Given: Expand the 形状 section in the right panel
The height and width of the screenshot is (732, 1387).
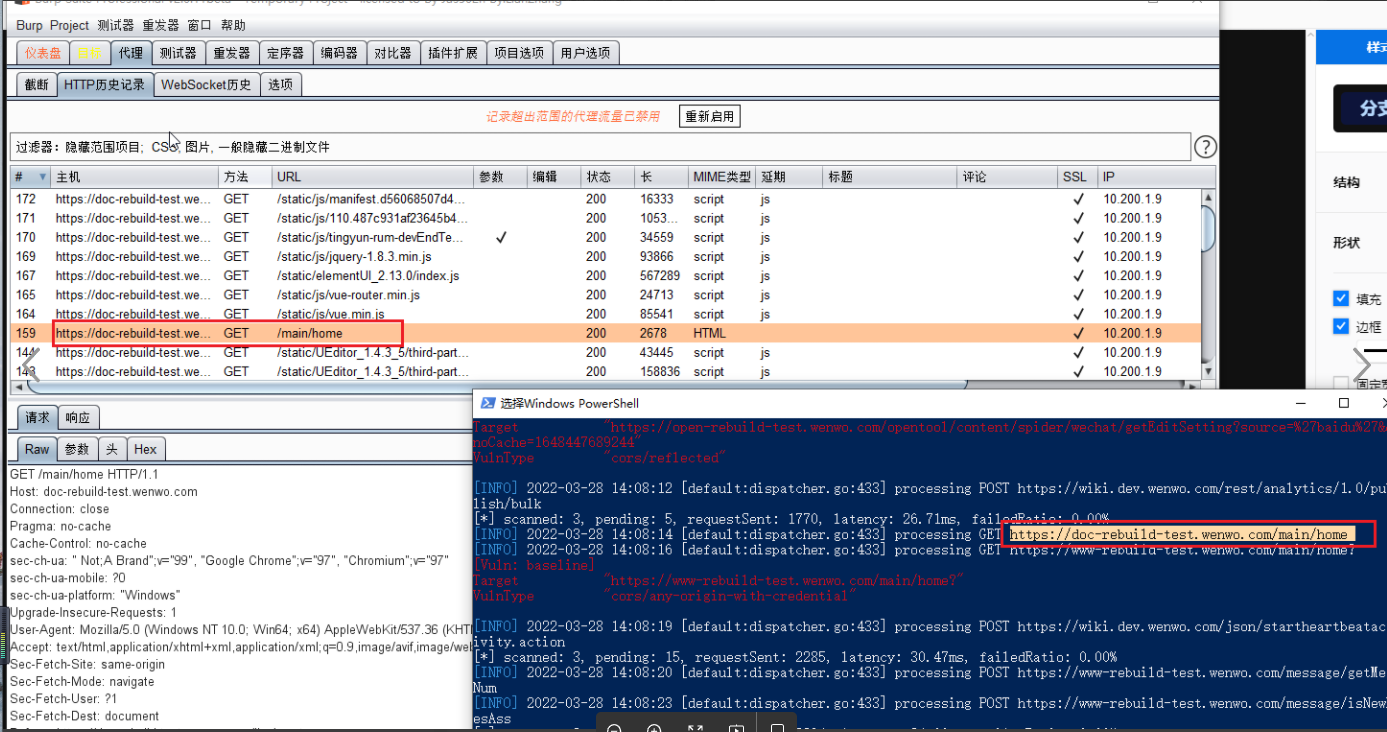Looking at the screenshot, I should click(1347, 240).
